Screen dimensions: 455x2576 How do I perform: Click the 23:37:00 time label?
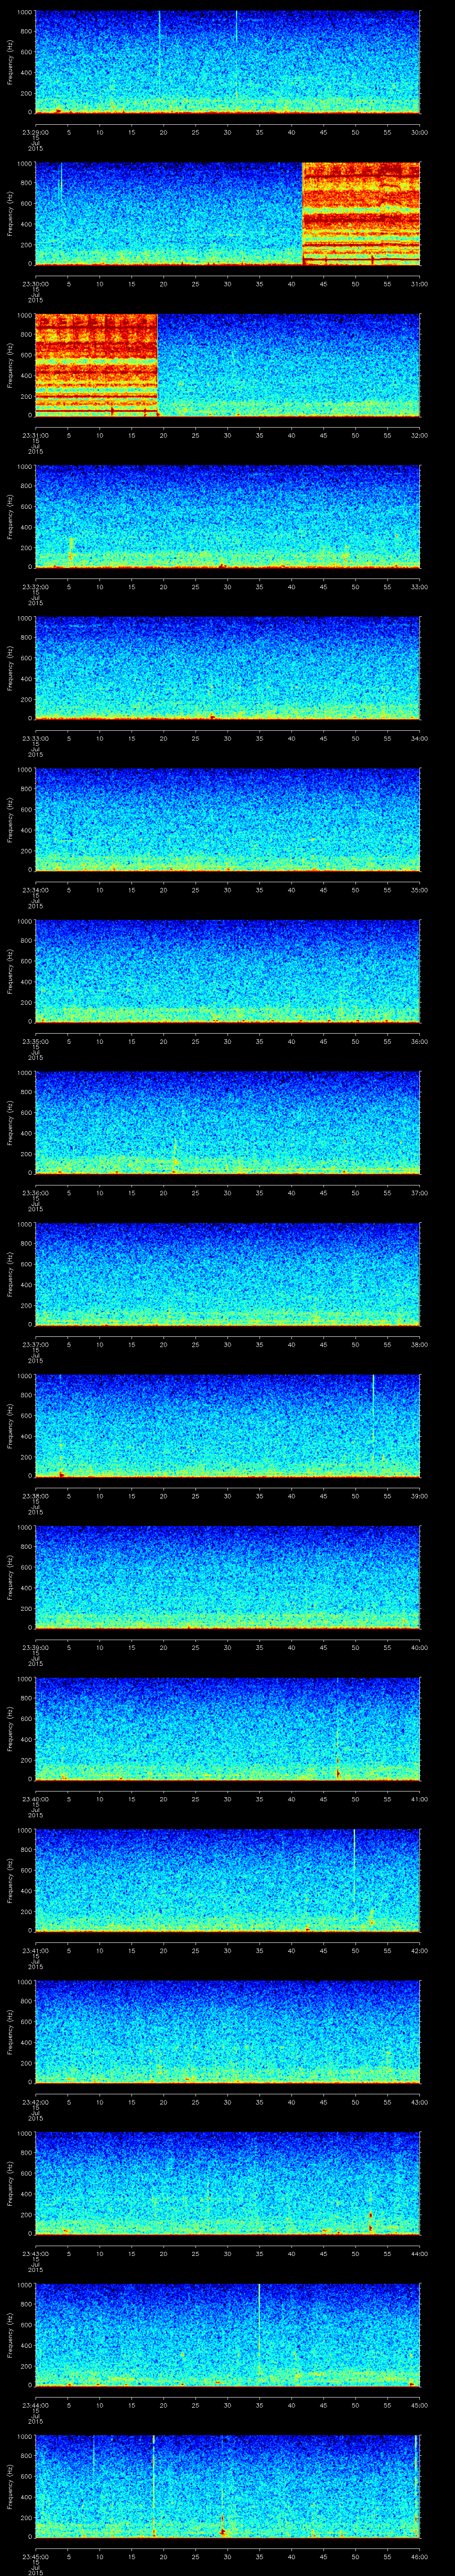(35, 1344)
